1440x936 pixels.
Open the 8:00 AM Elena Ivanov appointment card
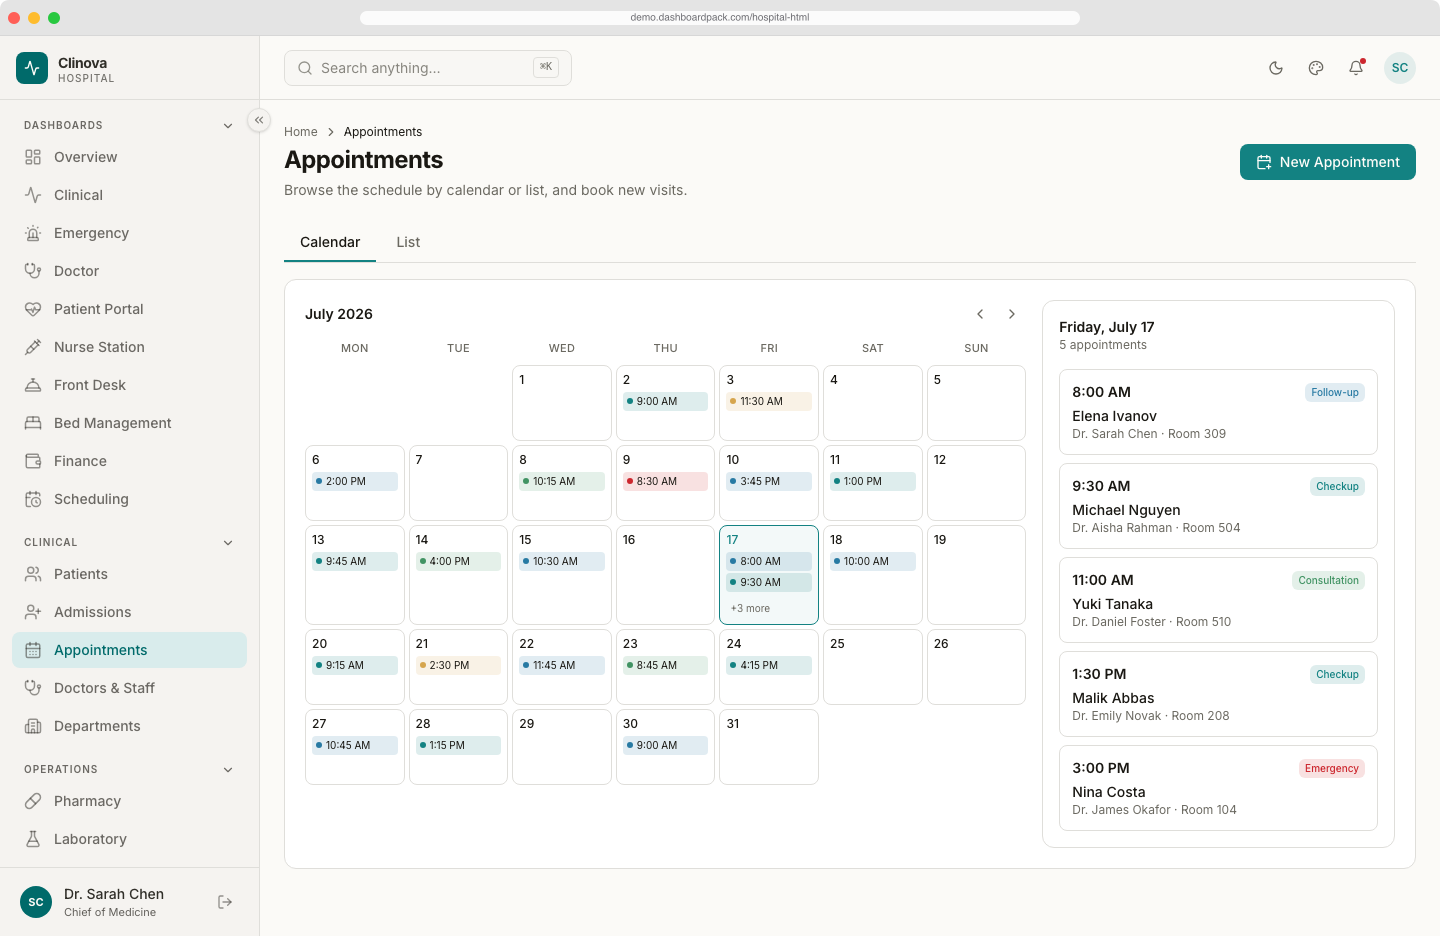point(1218,412)
